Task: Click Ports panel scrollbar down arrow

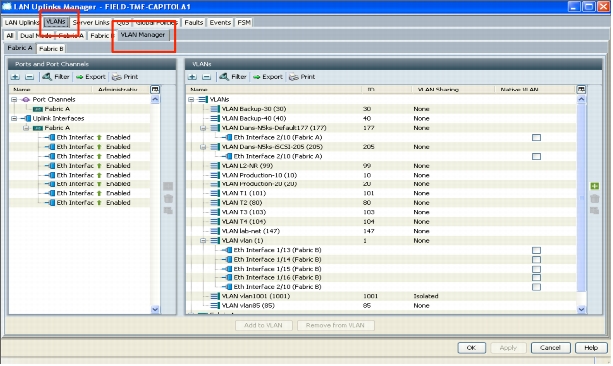Action: tap(155, 309)
